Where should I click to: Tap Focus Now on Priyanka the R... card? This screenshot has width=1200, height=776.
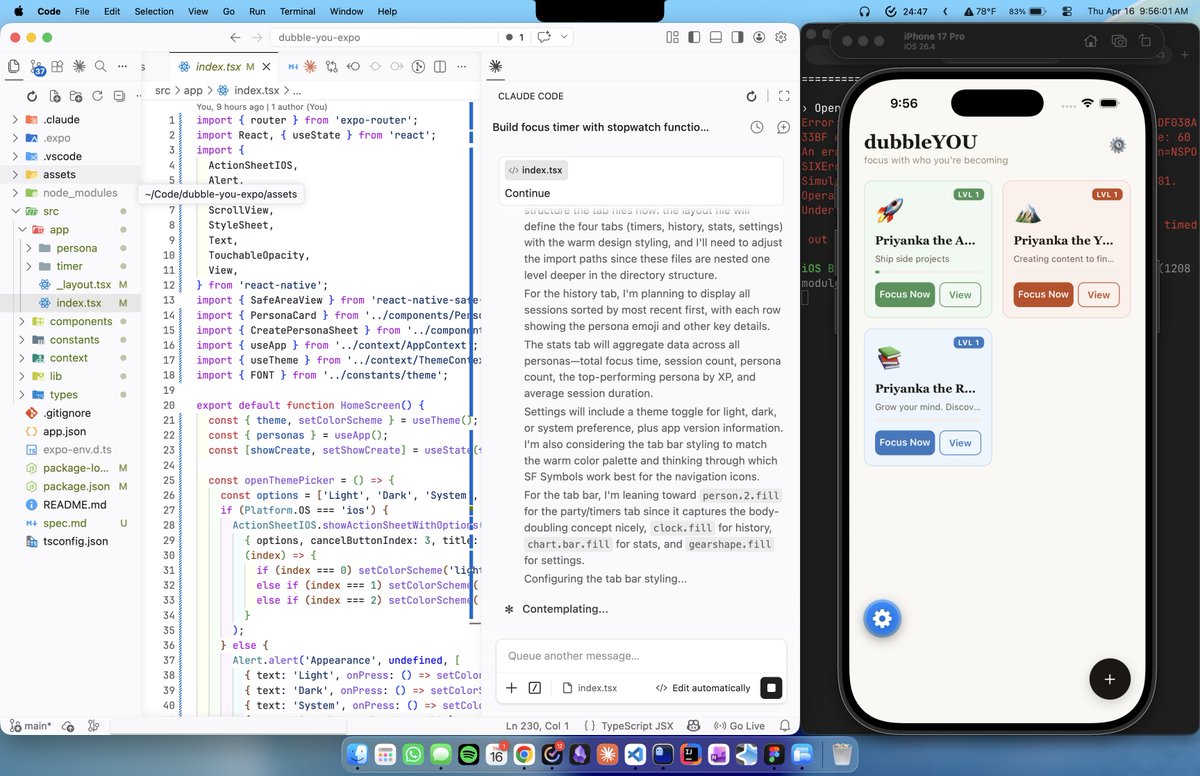904,442
